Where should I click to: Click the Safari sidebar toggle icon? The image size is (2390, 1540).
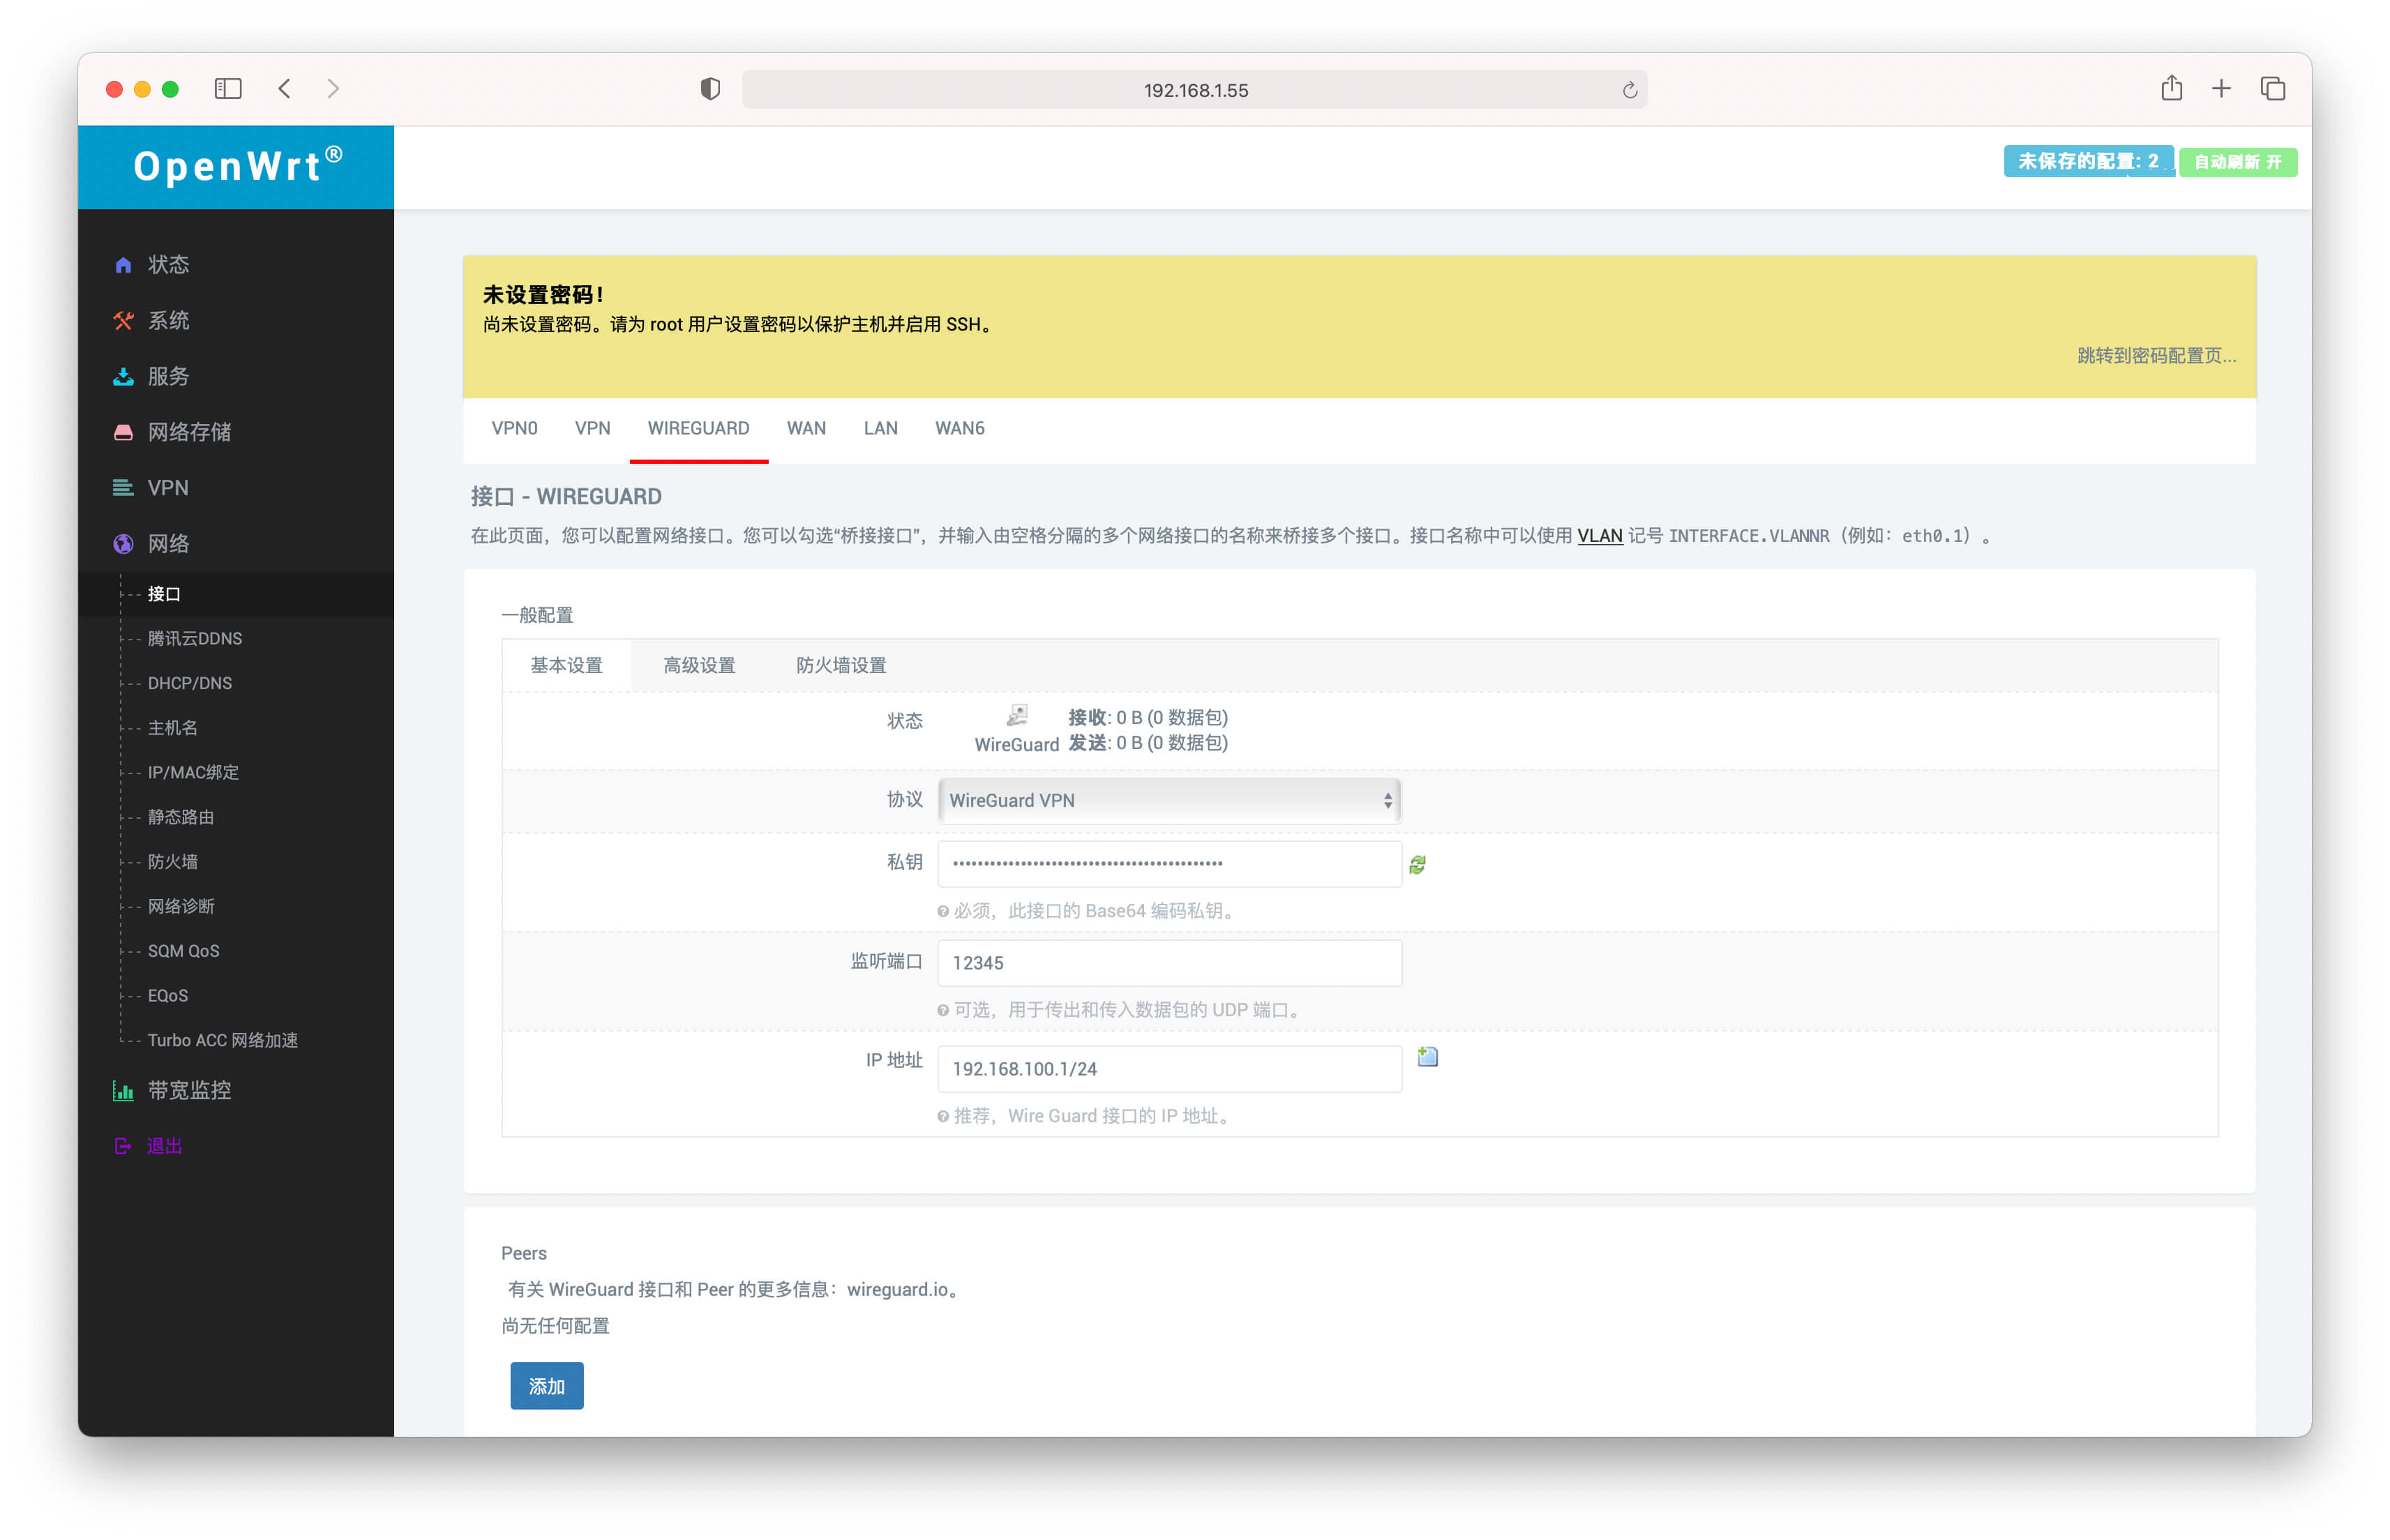[228, 89]
